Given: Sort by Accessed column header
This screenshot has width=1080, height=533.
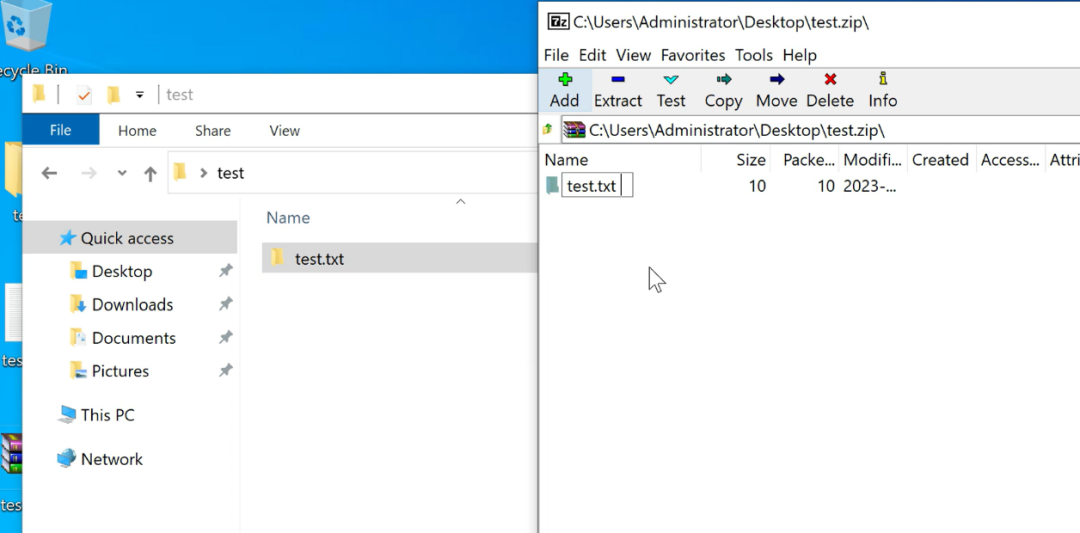Looking at the screenshot, I should [1010, 160].
